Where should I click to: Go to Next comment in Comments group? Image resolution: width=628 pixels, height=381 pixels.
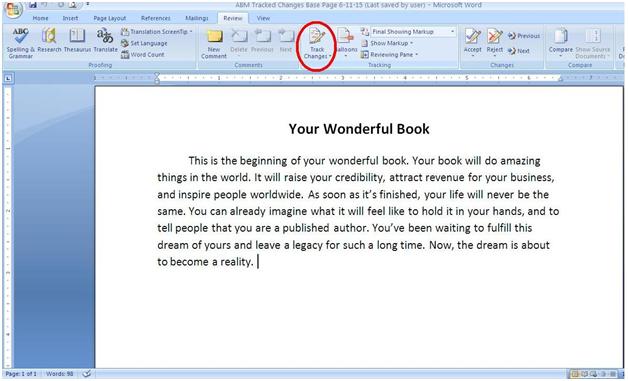click(x=286, y=41)
